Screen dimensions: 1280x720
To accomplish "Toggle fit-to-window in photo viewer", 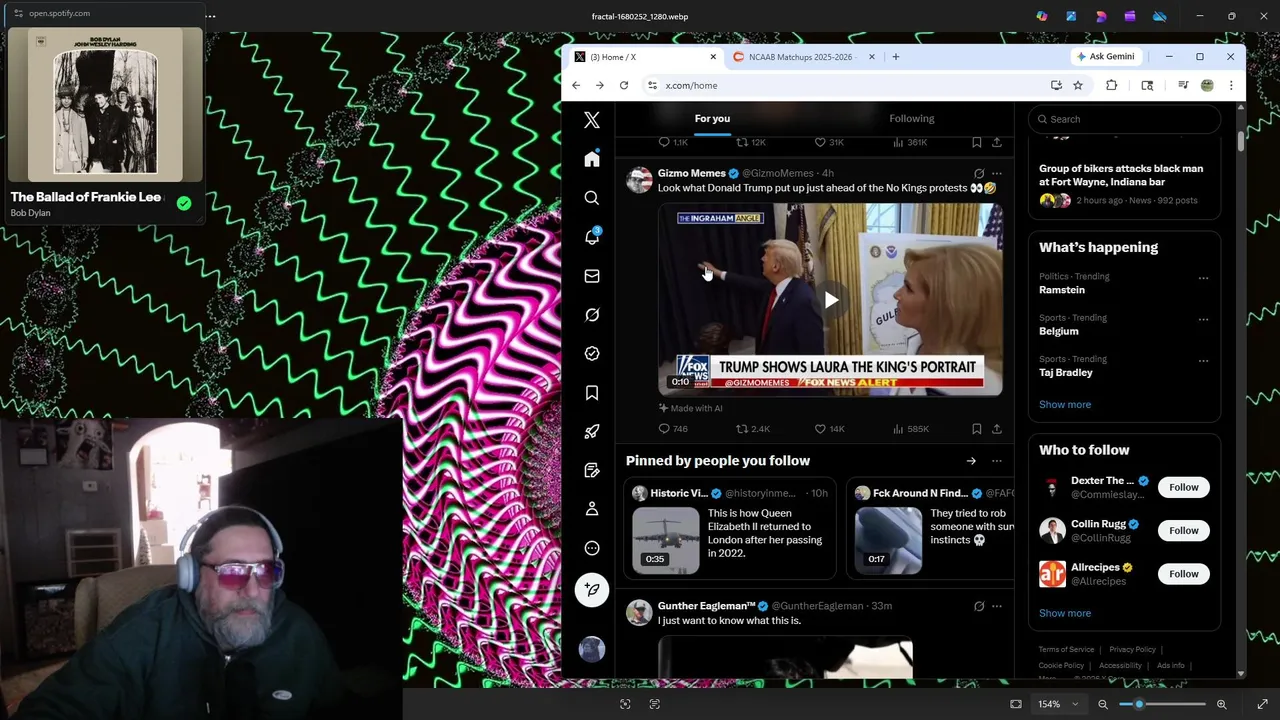I will click(1016, 704).
